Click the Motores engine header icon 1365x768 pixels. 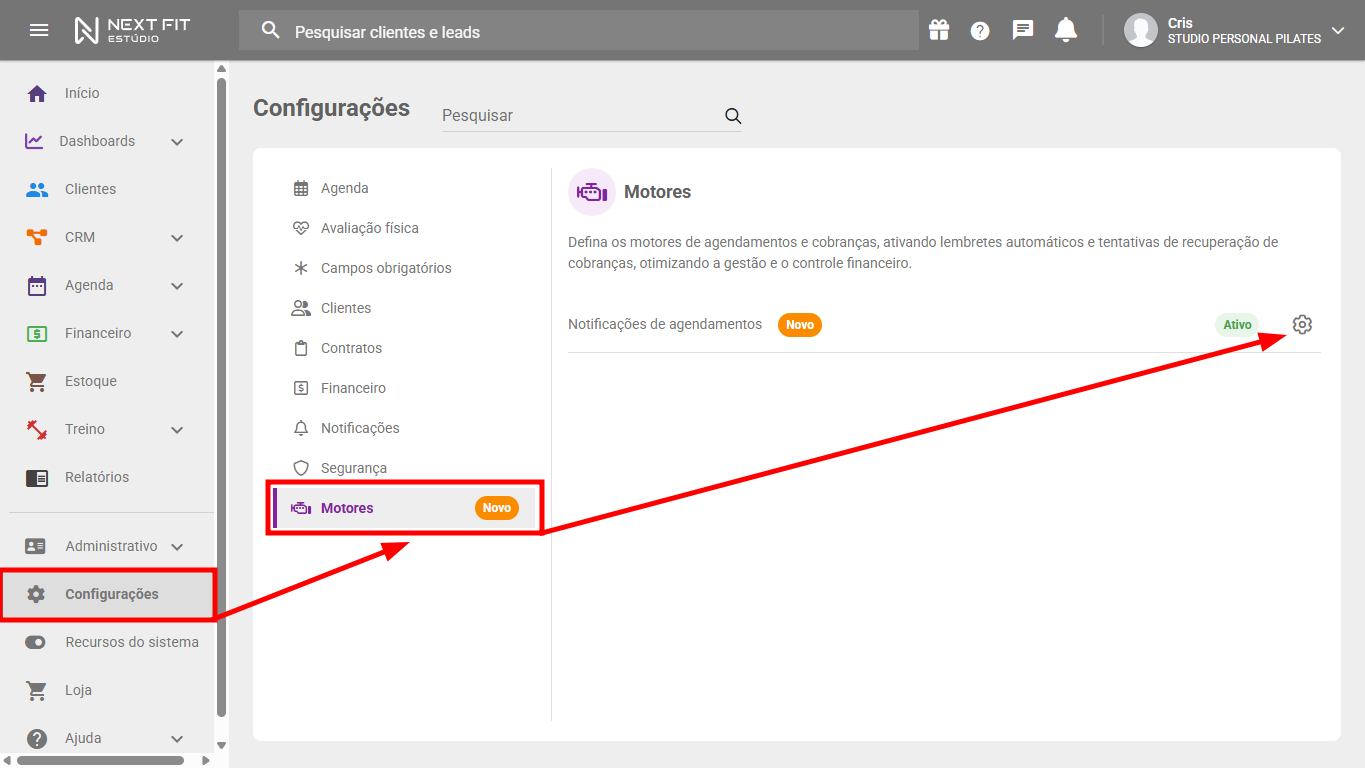592,192
